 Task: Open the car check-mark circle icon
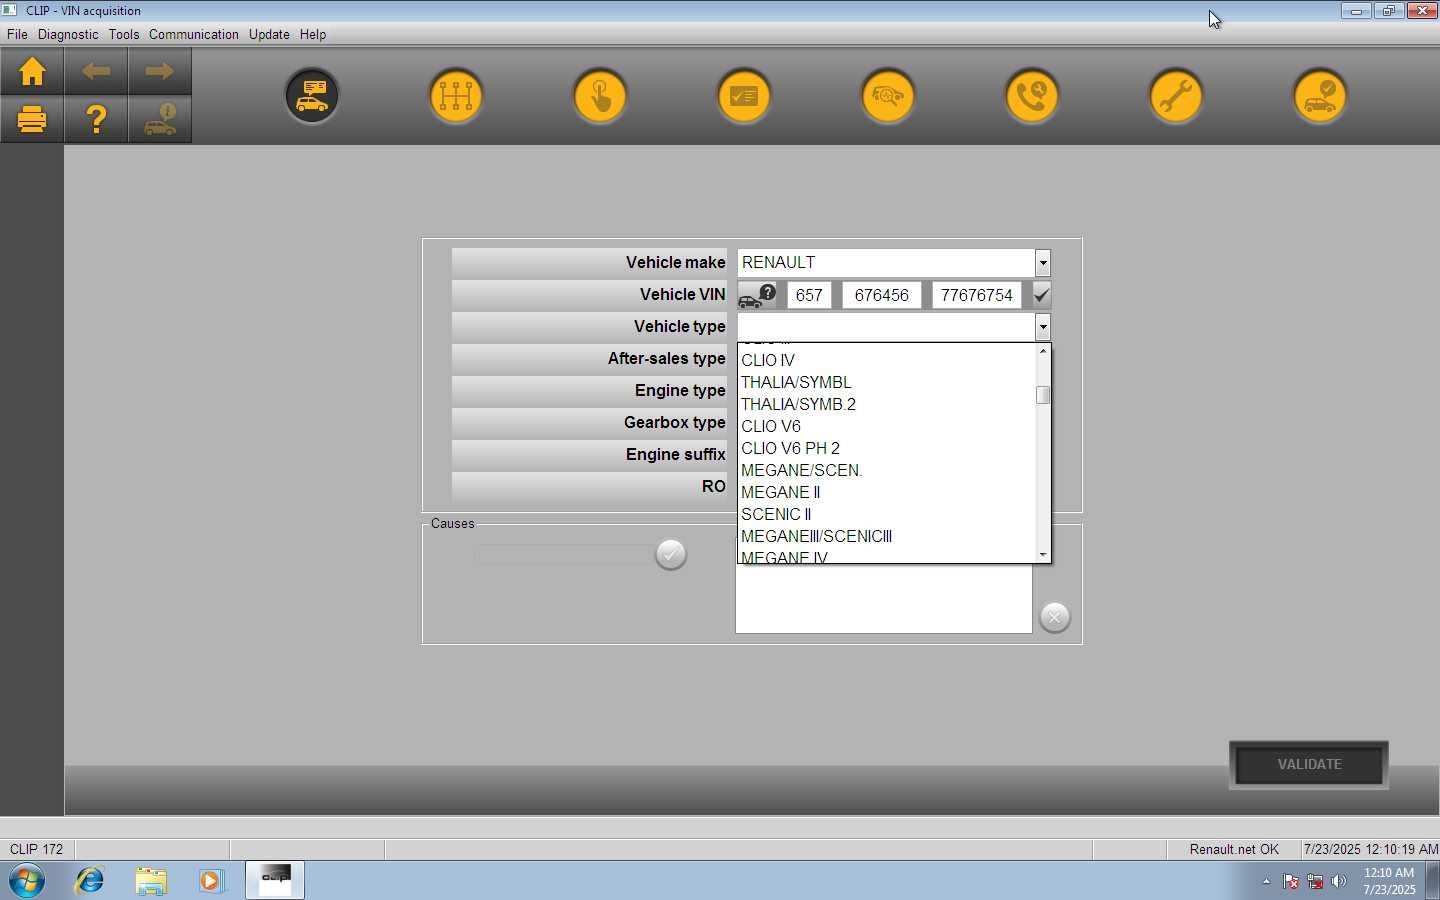tap(1320, 96)
